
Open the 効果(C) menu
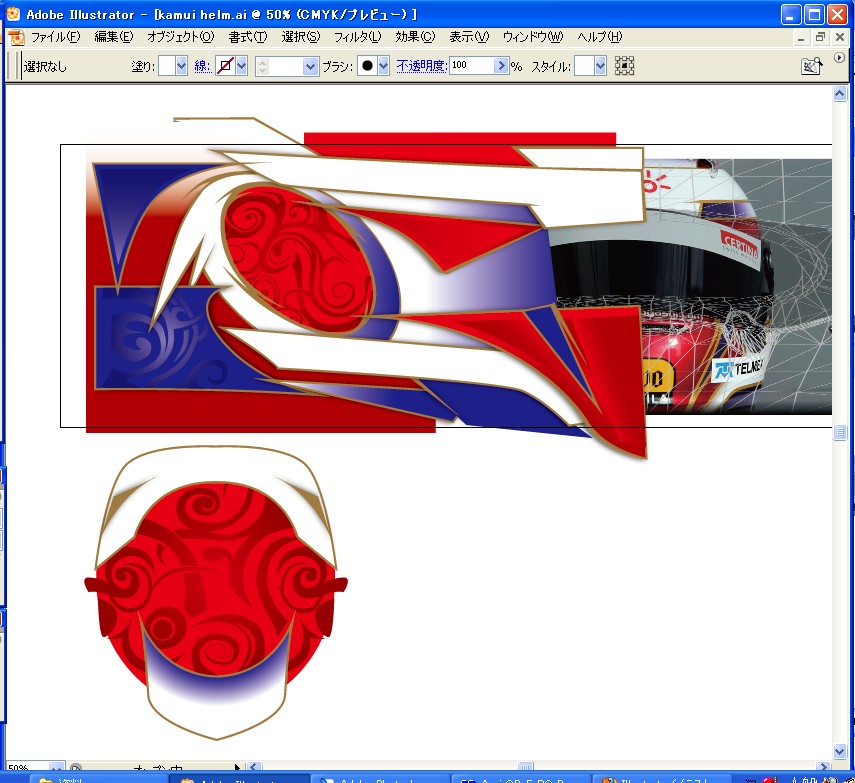tap(414, 37)
